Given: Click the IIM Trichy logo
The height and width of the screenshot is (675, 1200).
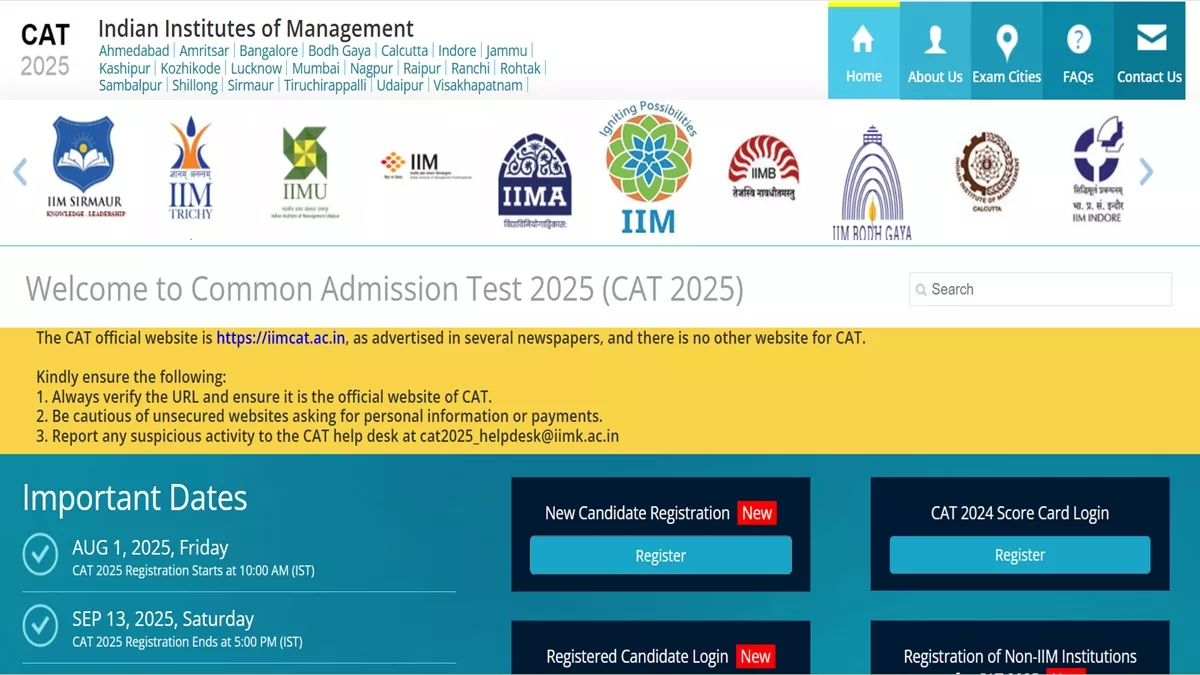Looking at the screenshot, I should pyautogui.click(x=190, y=168).
